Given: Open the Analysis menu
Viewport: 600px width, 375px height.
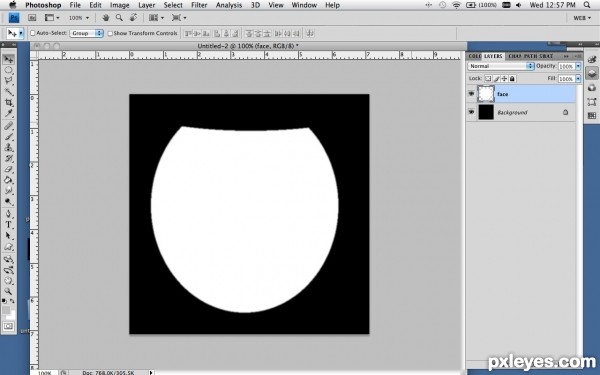Looking at the screenshot, I should pyautogui.click(x=228, y=5).
